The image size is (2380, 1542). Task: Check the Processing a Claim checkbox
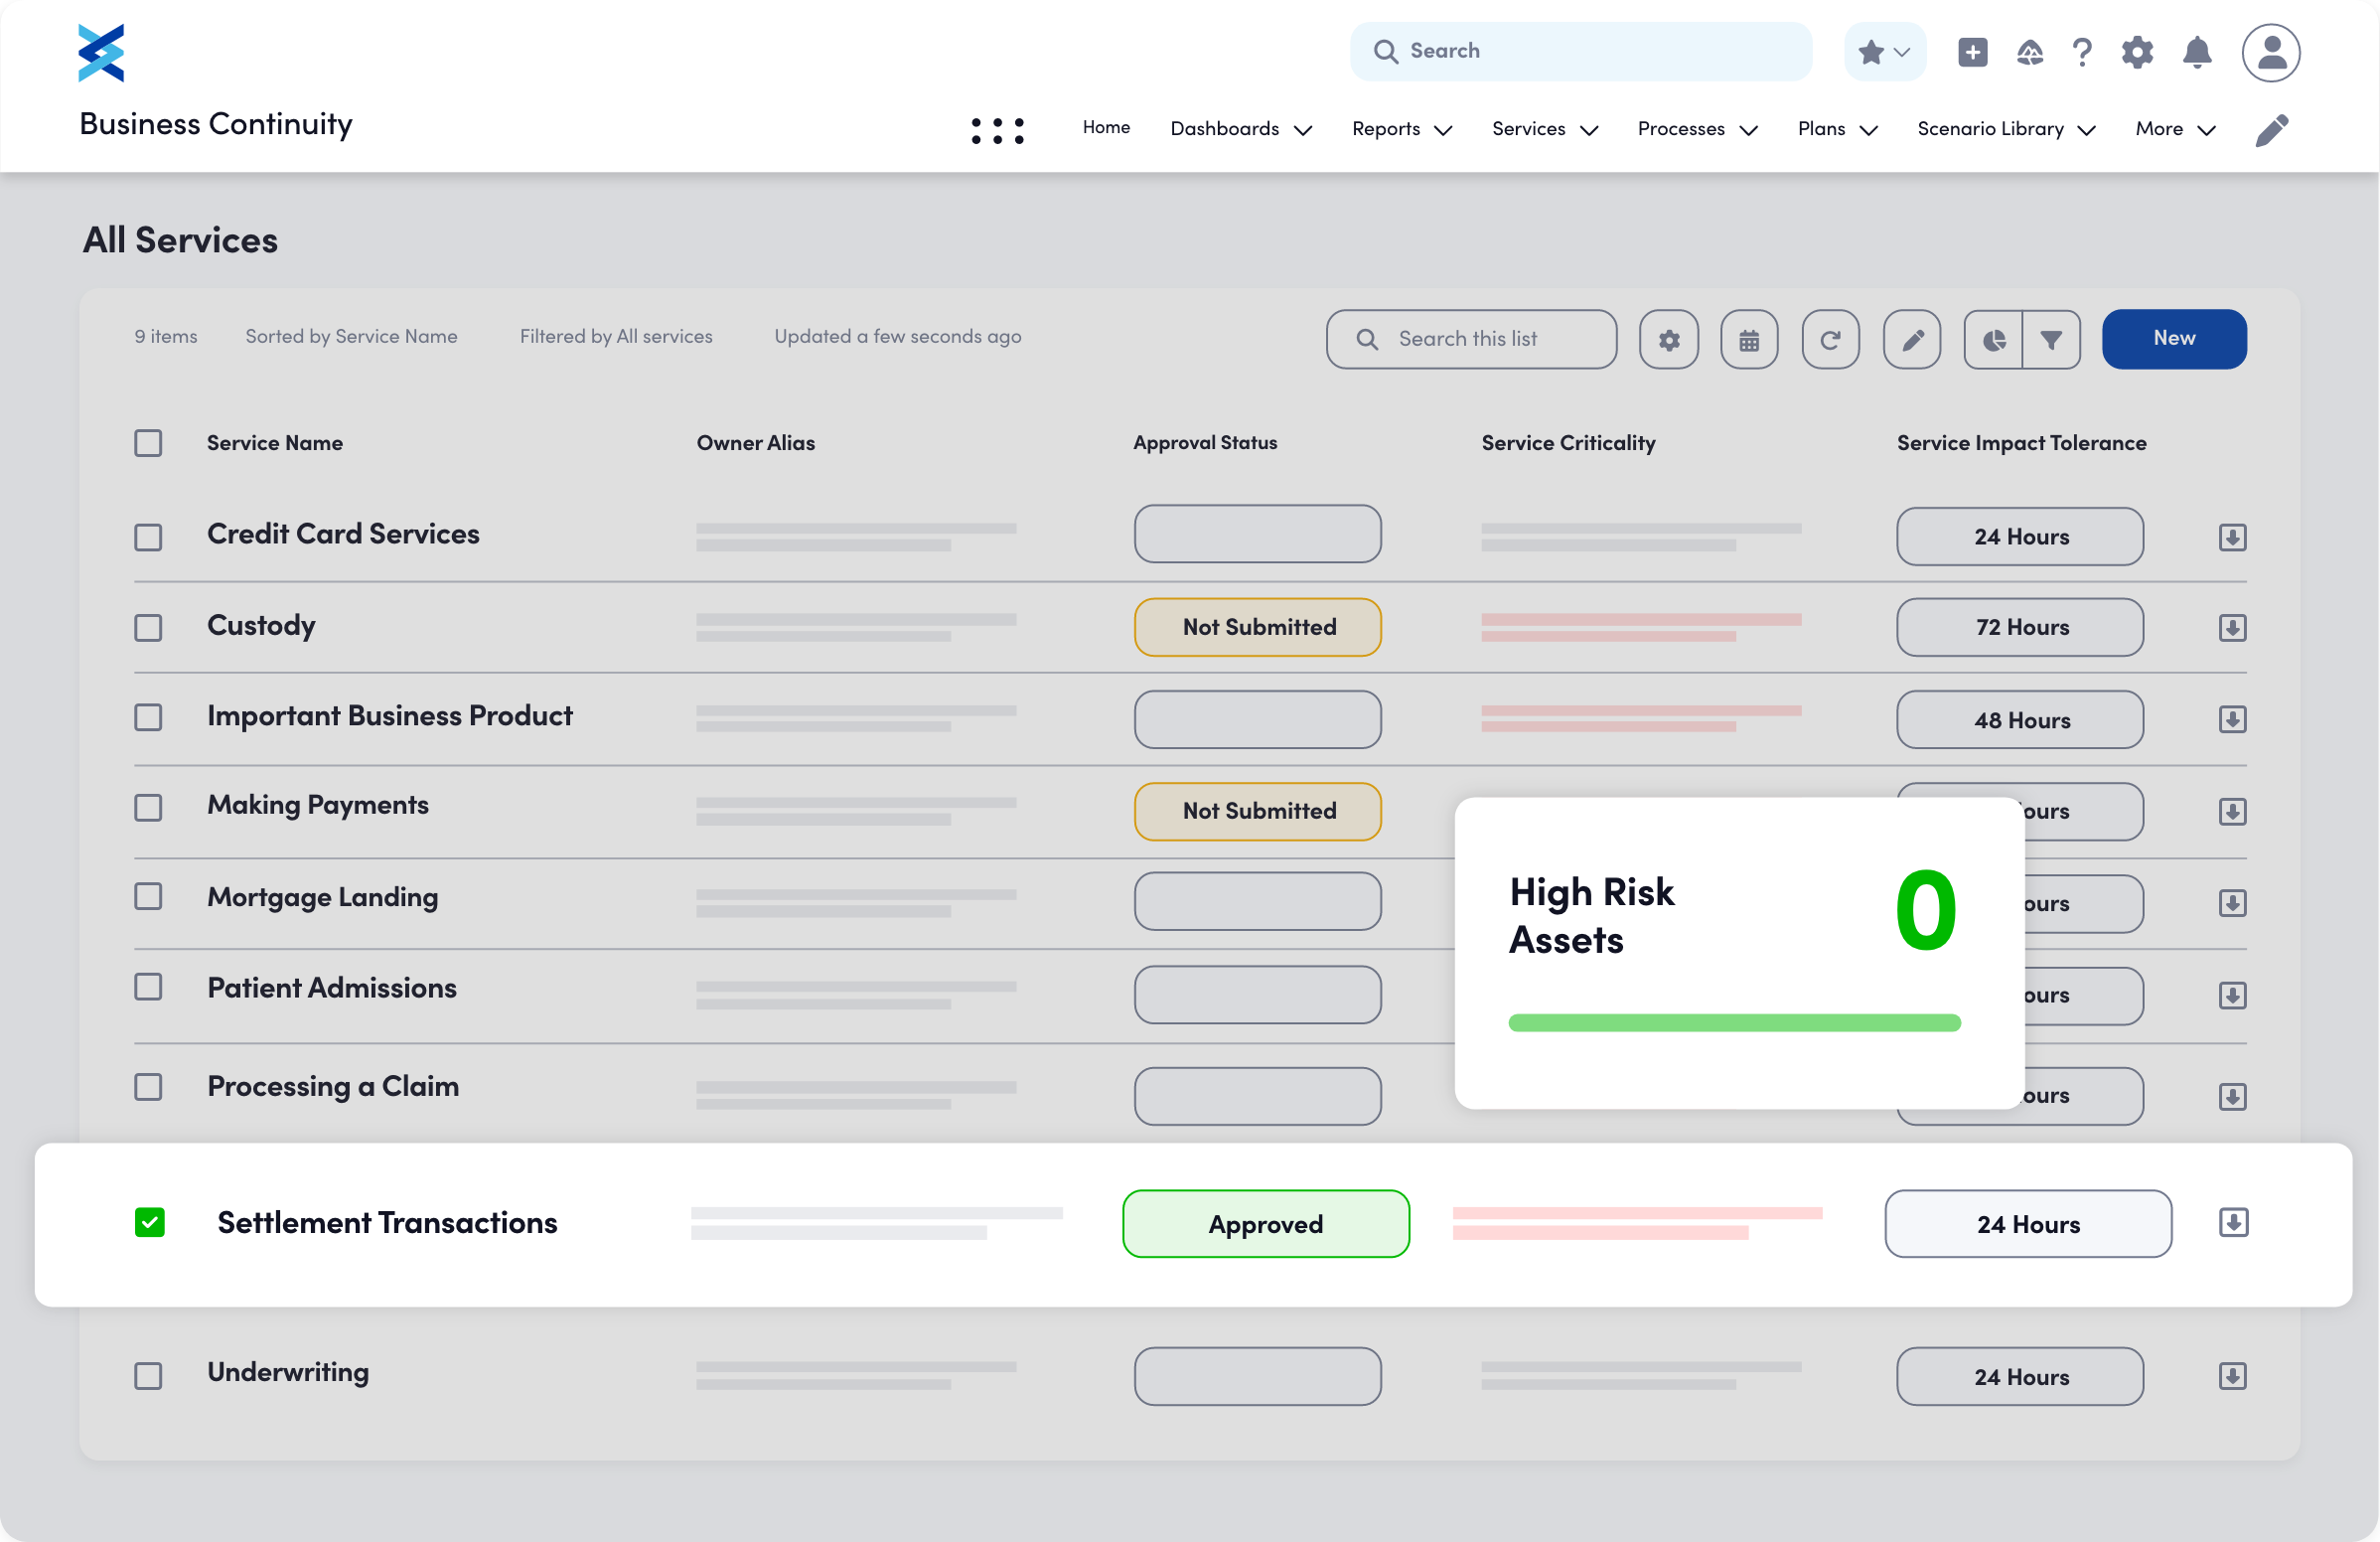tap(148, 1087)
